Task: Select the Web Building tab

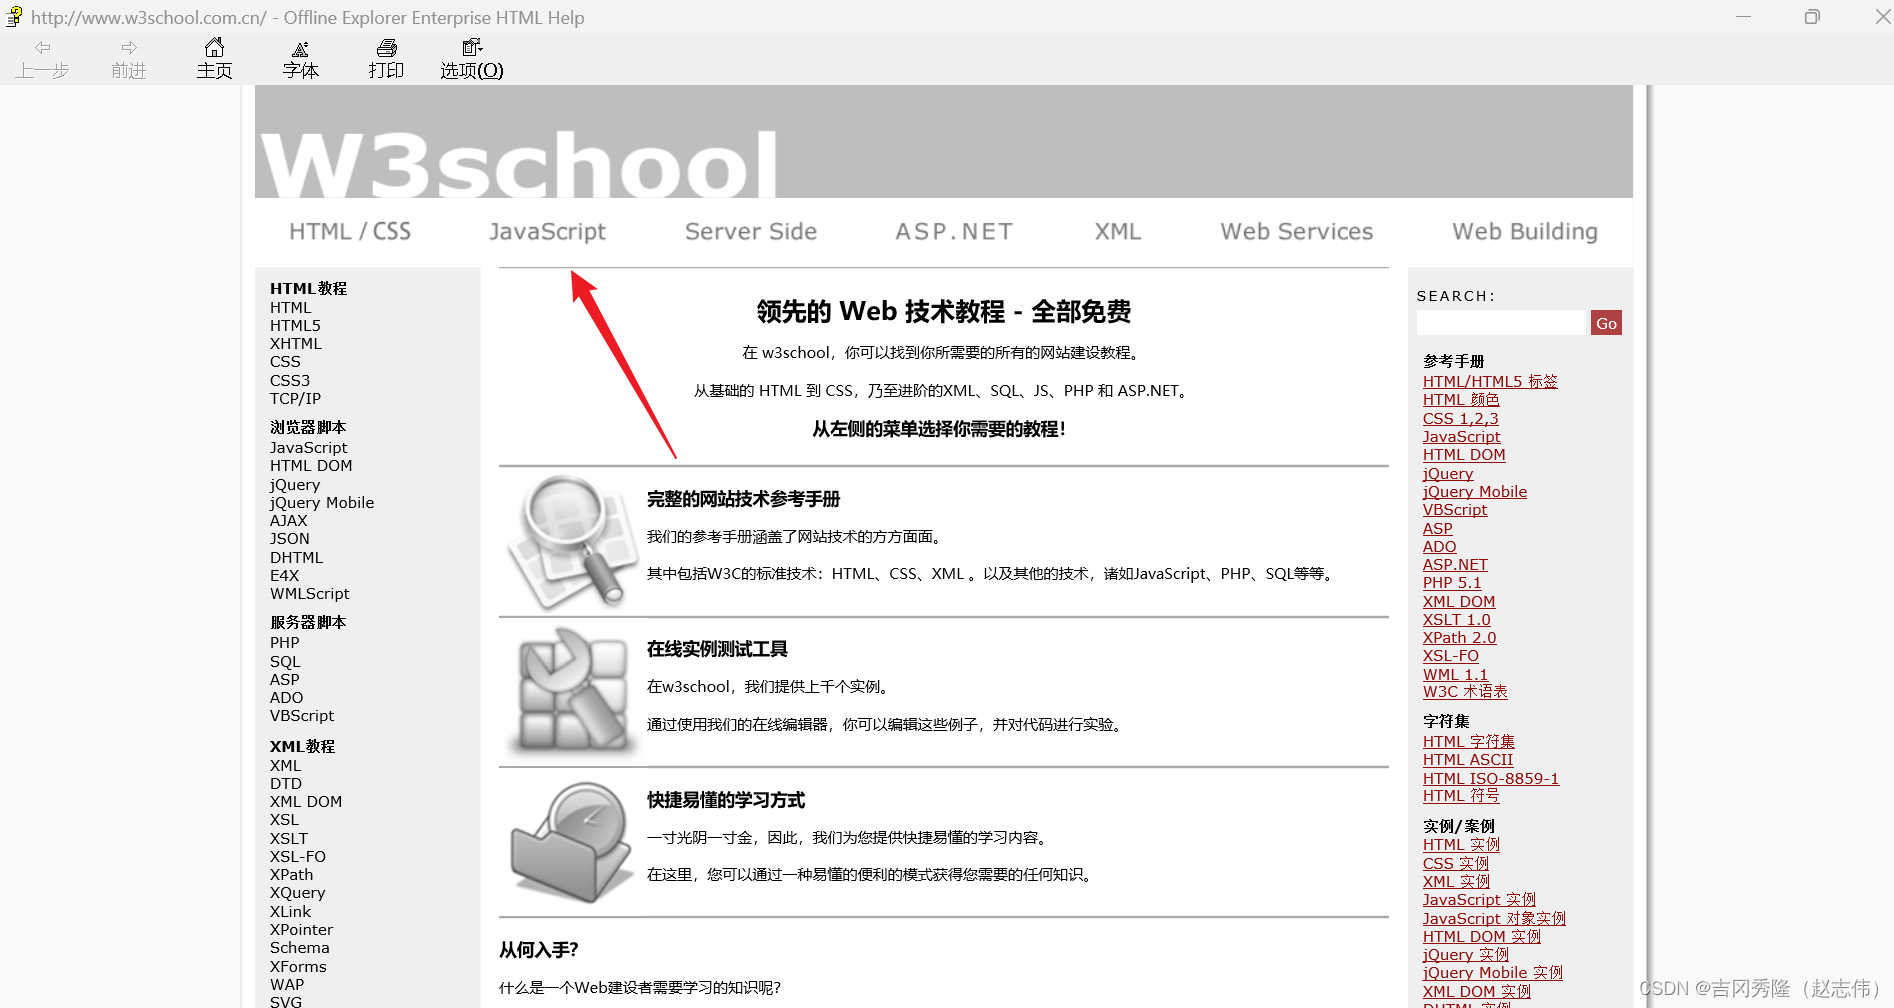Action: [1525, 231]
